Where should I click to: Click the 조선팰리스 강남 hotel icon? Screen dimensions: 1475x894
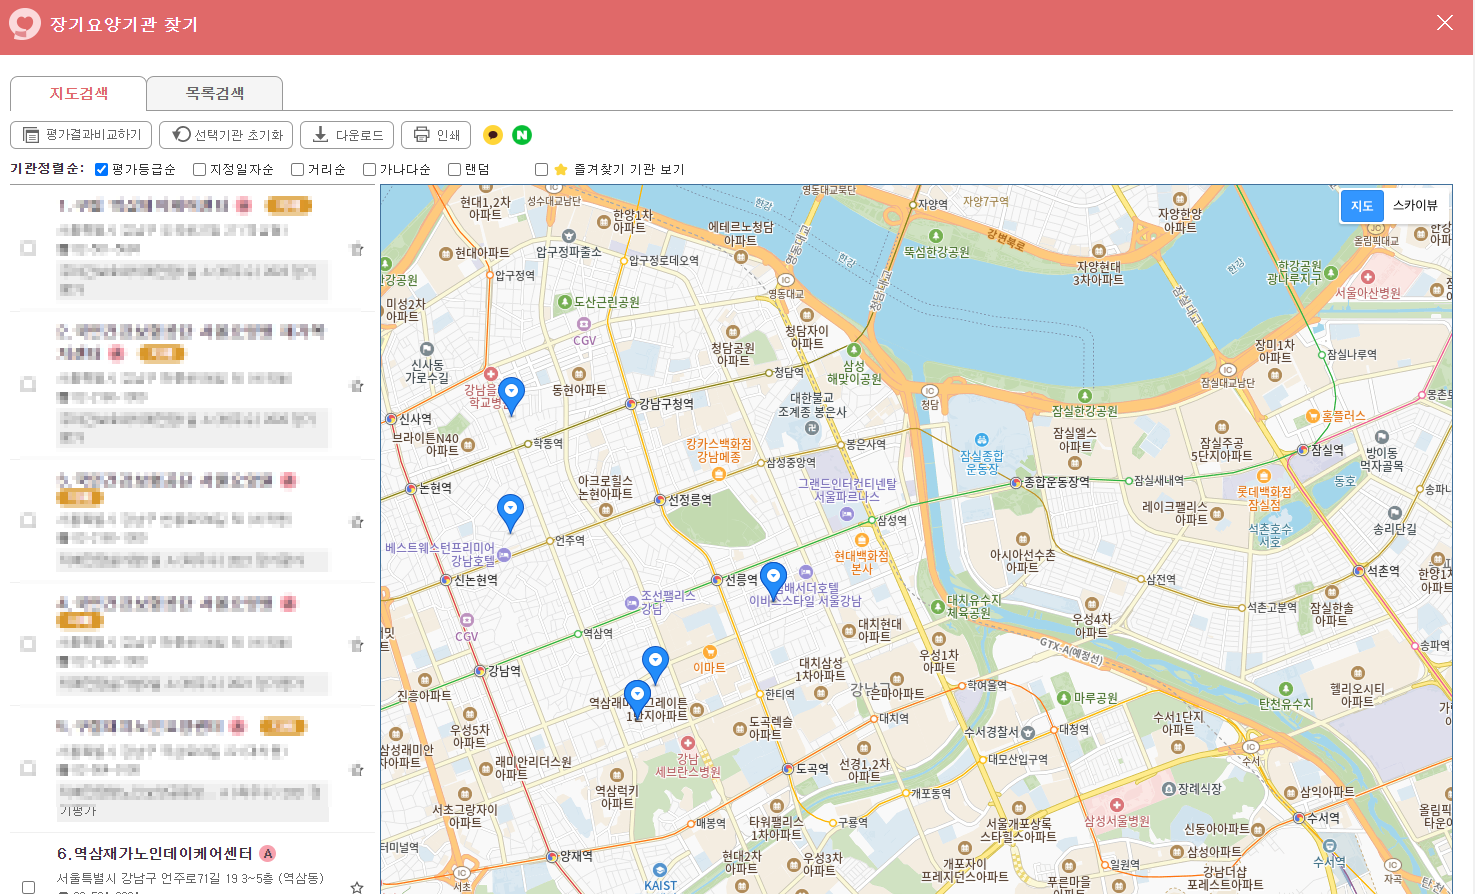(632, 603)
